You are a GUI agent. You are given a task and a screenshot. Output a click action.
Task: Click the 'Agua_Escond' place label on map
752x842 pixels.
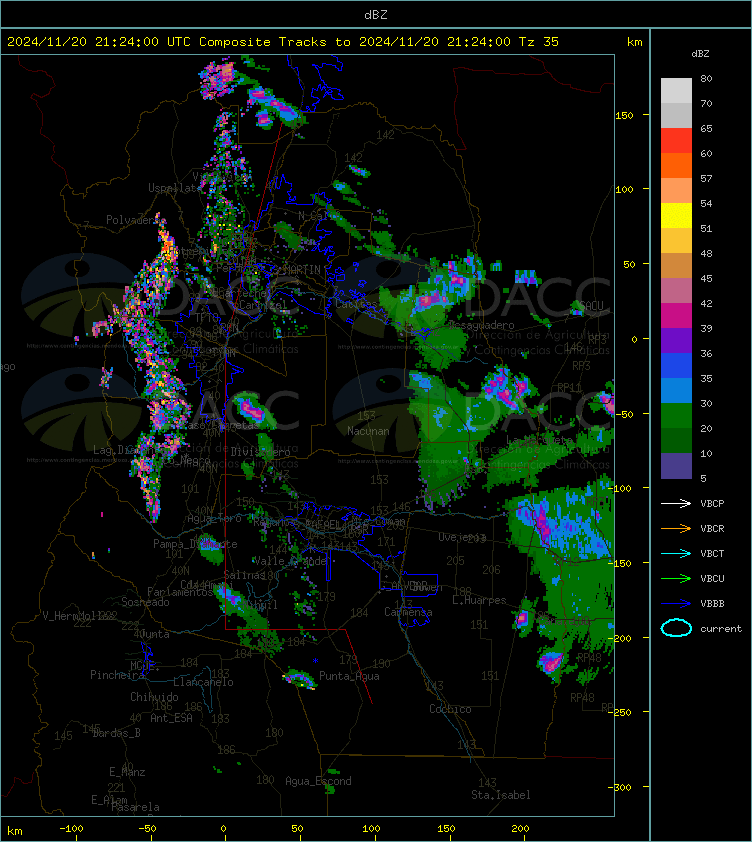[318, 781]
